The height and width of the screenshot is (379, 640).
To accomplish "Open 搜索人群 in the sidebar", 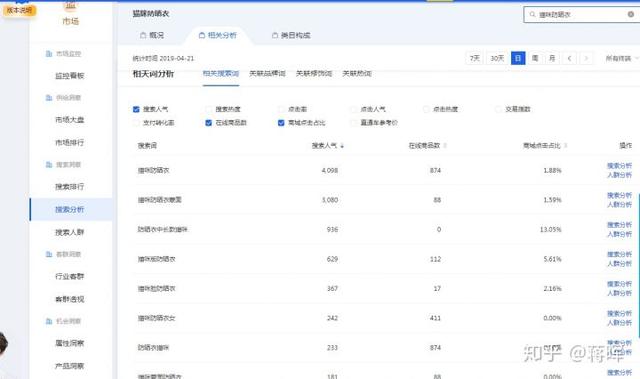I will (70, 233).
